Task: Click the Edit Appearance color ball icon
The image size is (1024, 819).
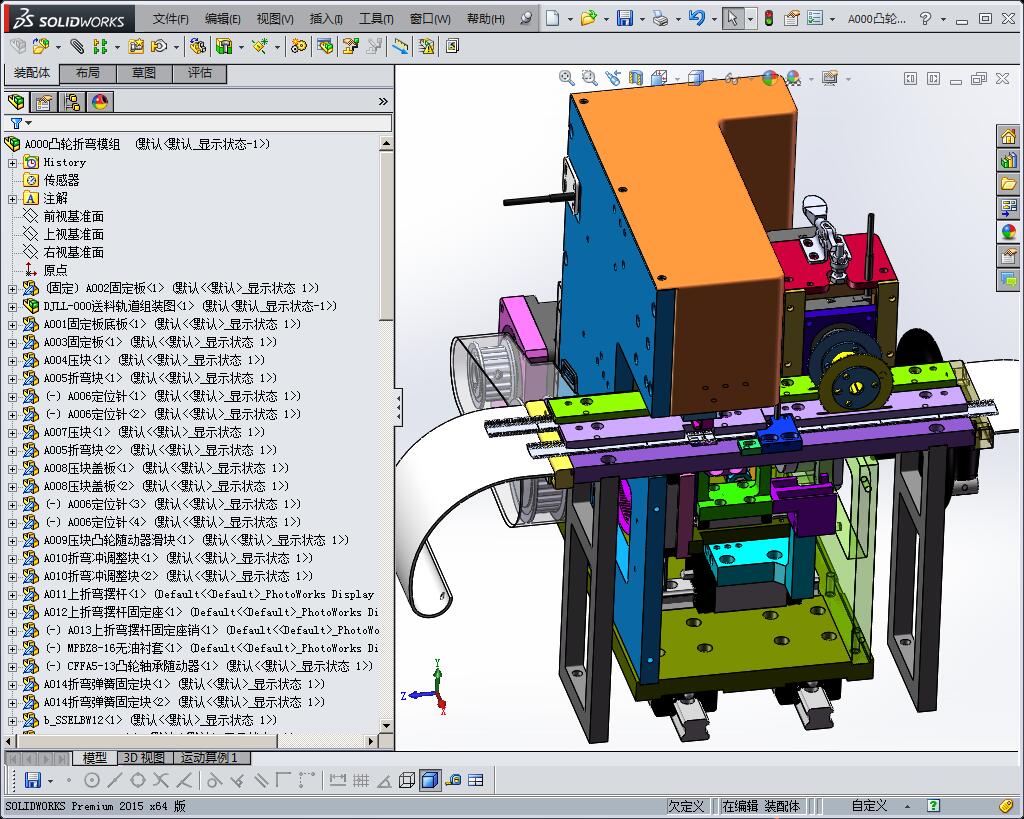Action: click(770, 78)
